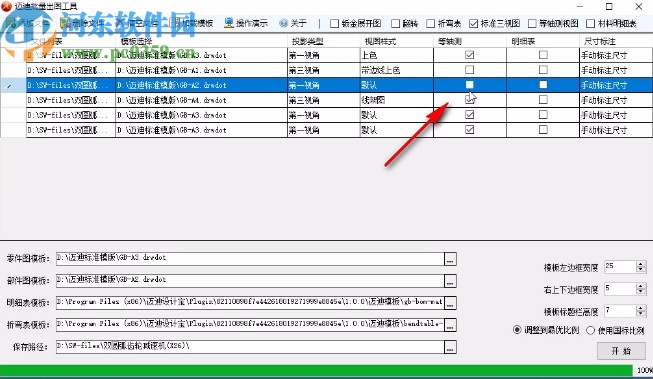Select the GB-A1.drwdot template cell

coord(201,70)
